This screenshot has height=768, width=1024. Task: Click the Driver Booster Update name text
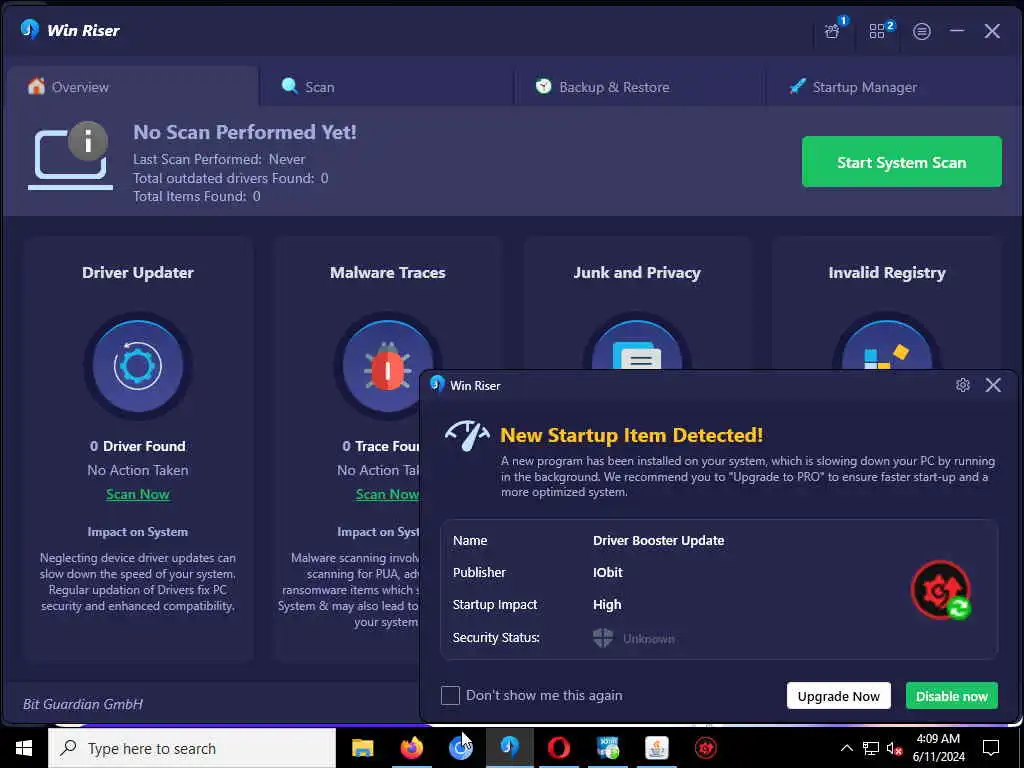coord(658,541)
